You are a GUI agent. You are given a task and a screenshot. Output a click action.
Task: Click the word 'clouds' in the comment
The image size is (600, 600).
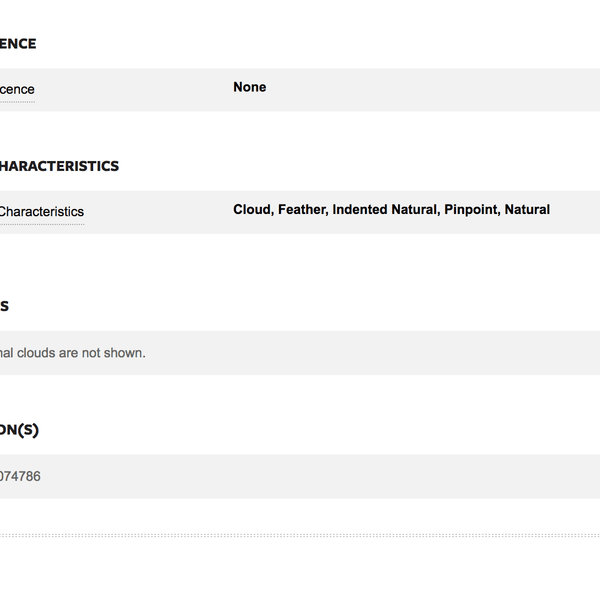pyautogui.click(x=36, y=353)
